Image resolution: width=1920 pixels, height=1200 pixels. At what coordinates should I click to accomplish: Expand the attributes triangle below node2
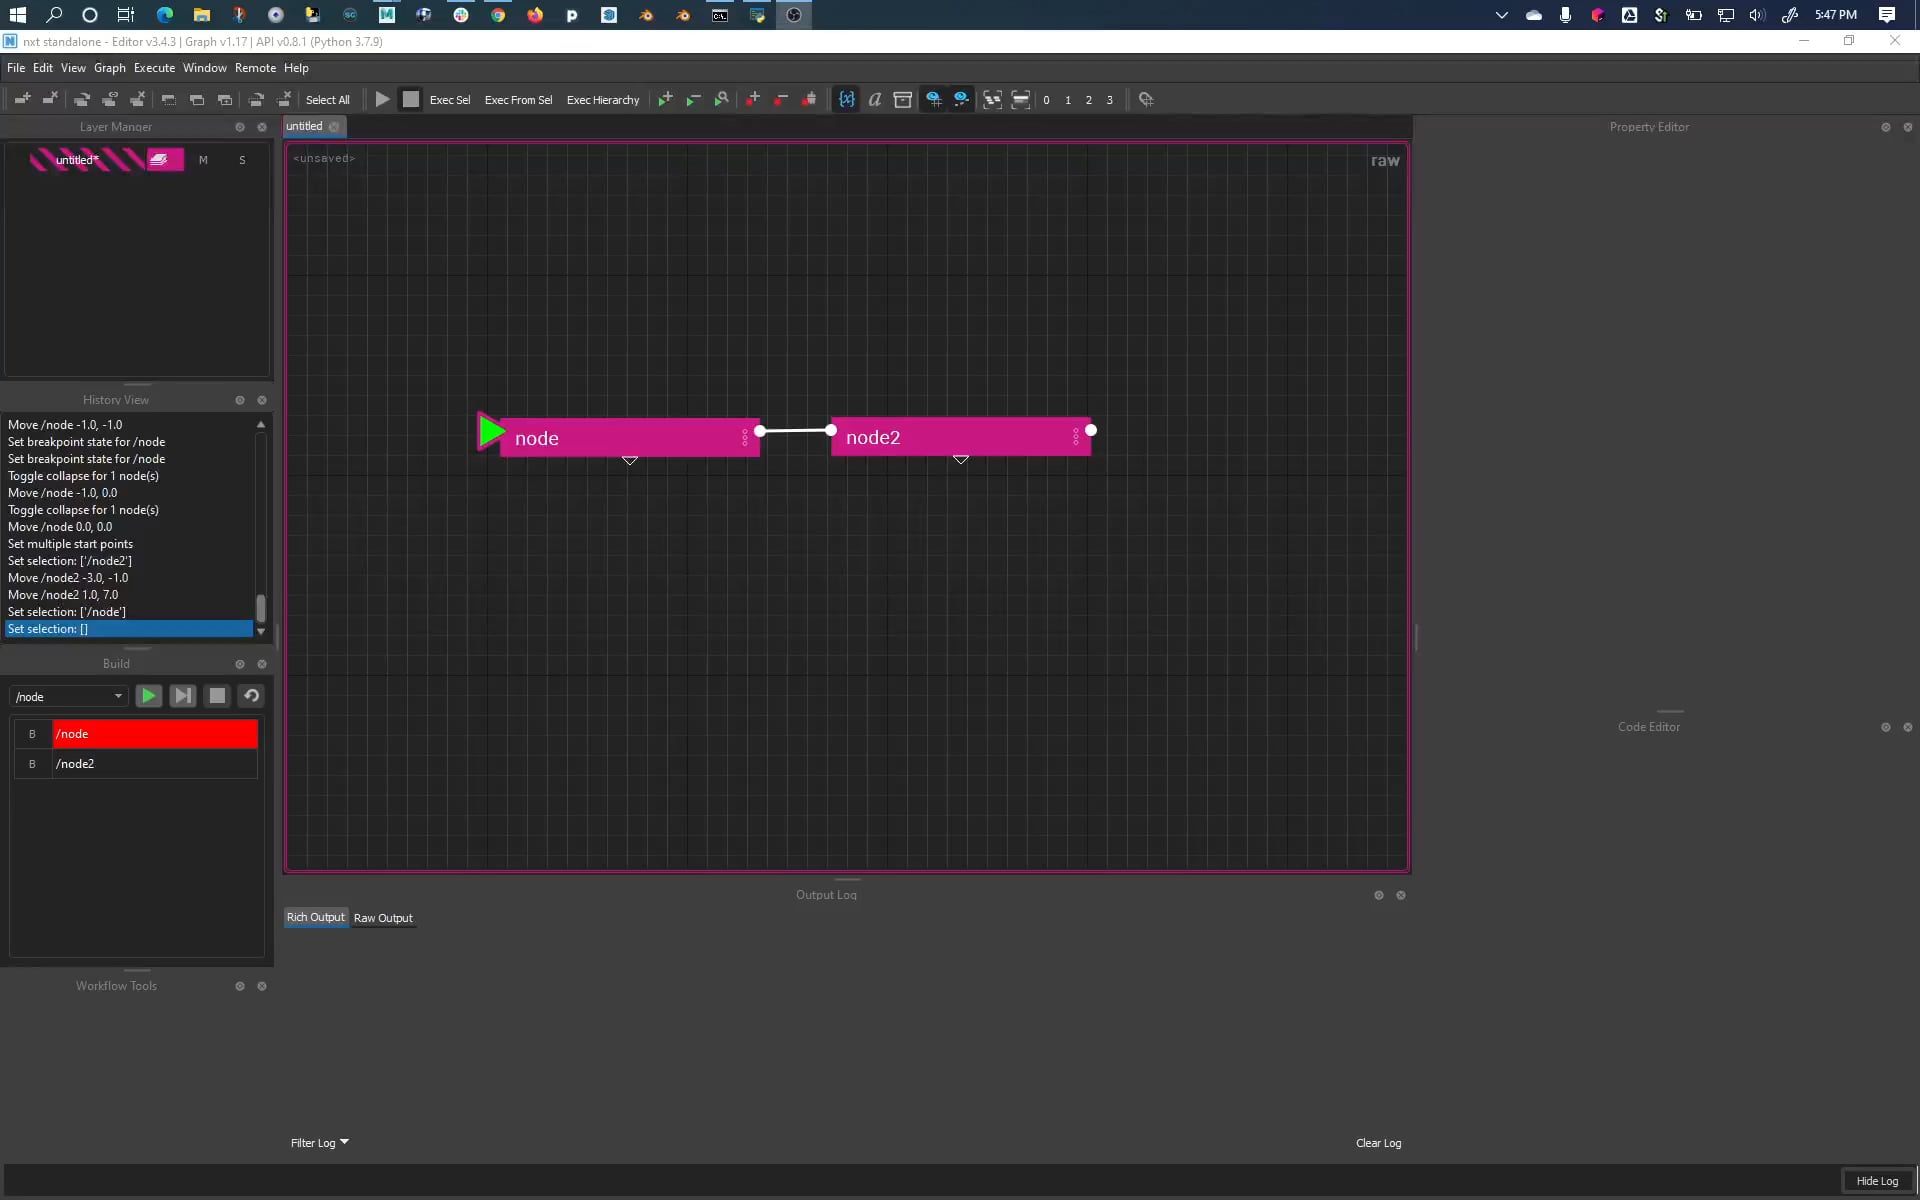961,459
